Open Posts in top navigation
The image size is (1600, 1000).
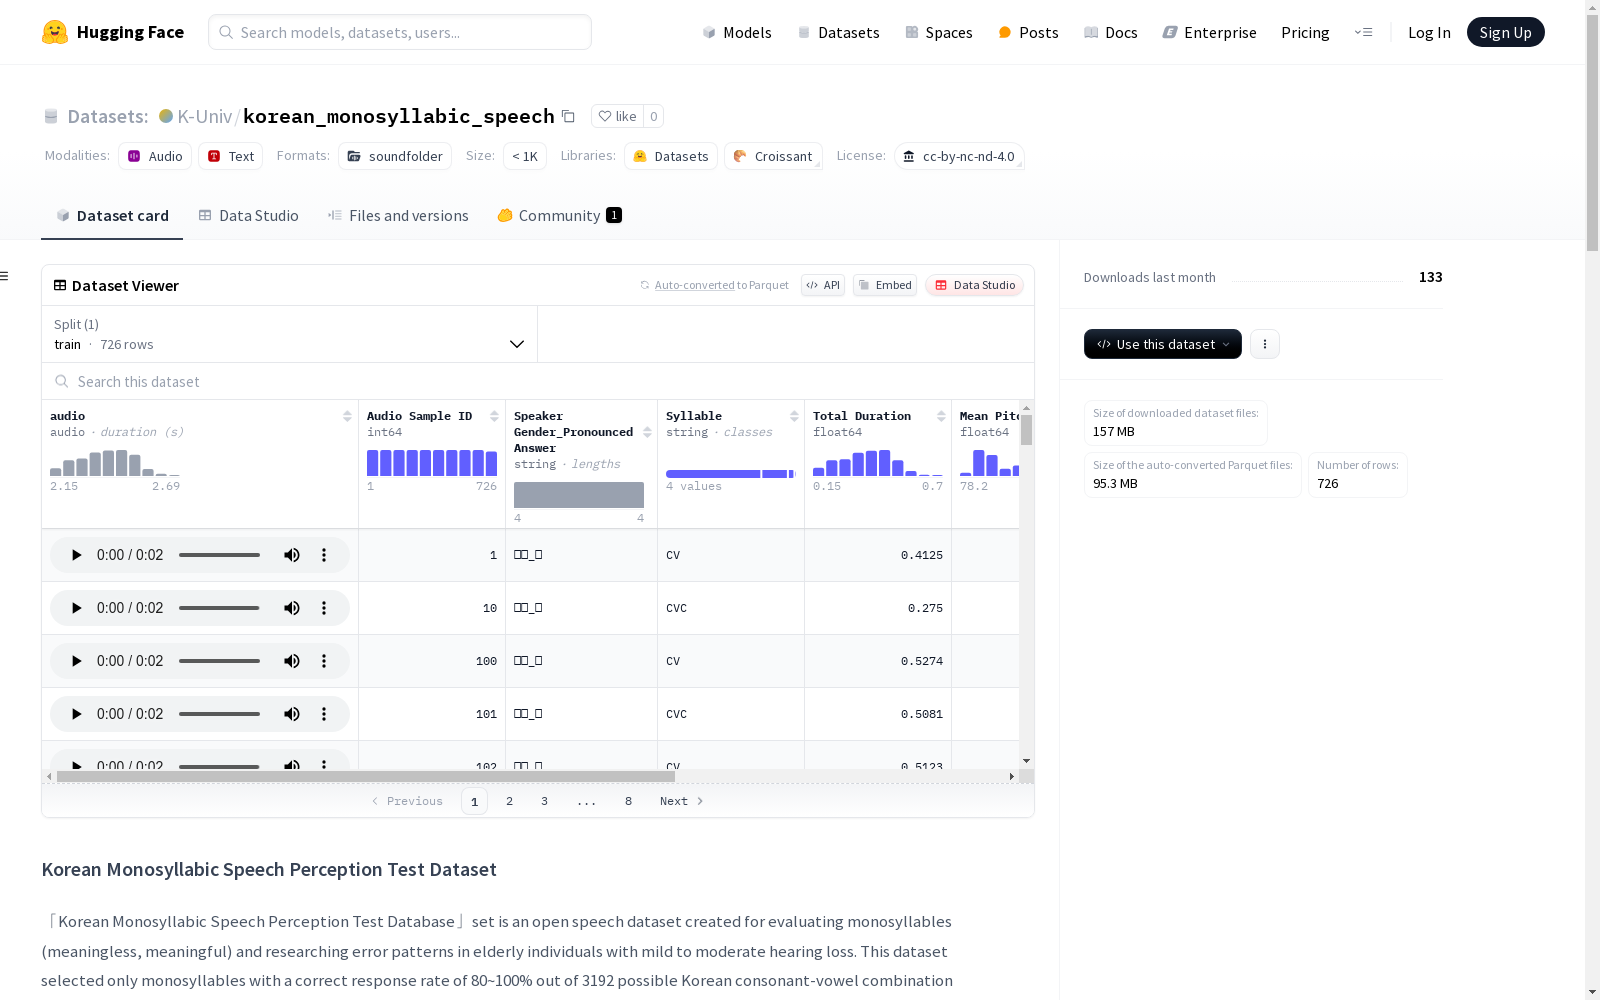[x=1028, y=32]
